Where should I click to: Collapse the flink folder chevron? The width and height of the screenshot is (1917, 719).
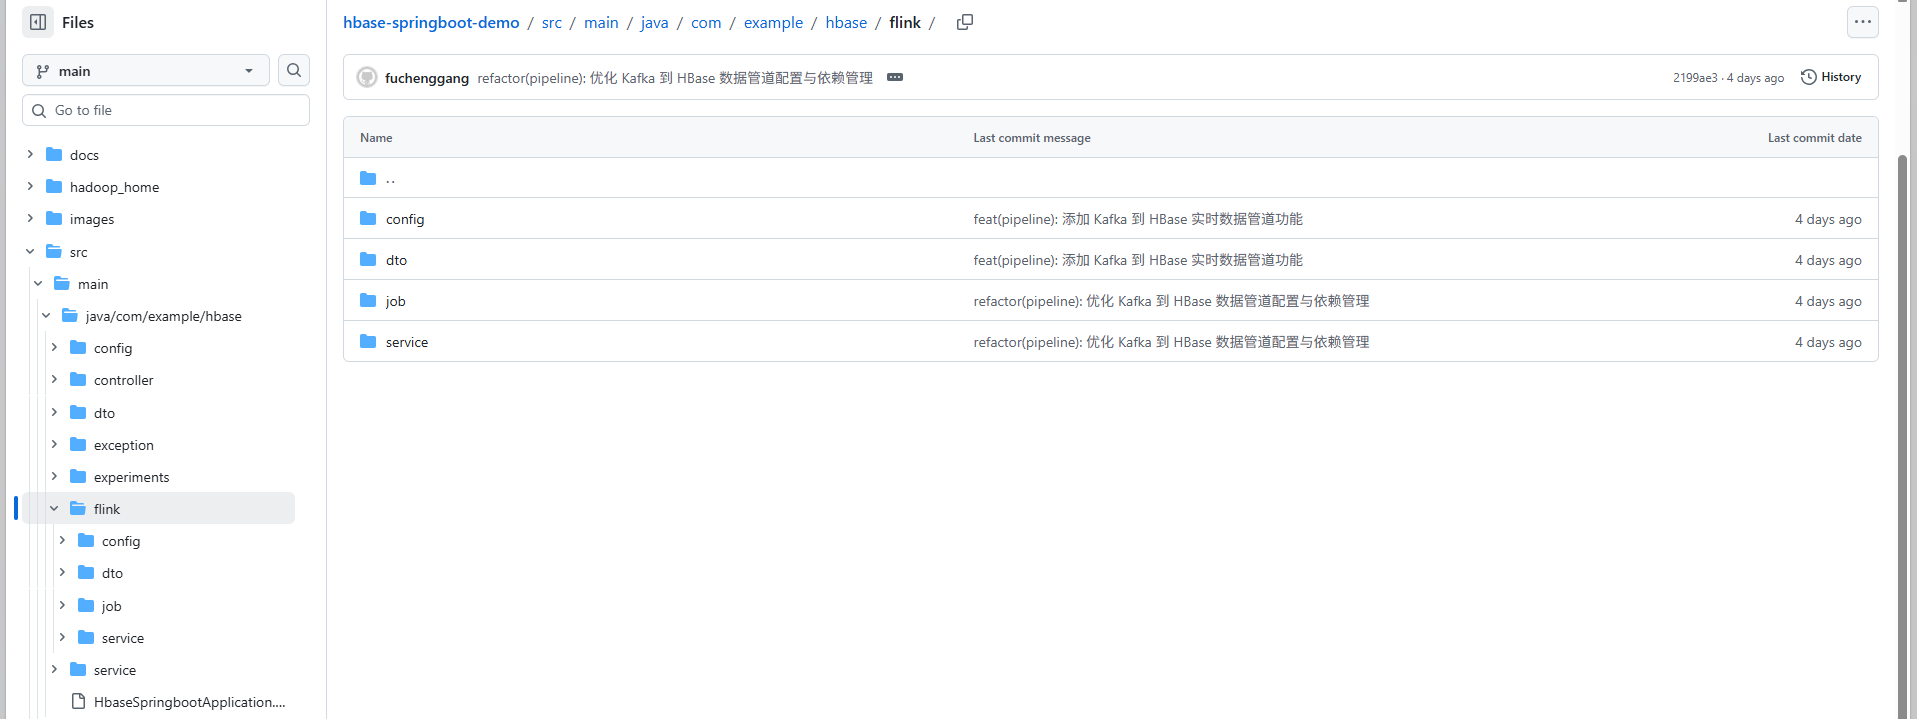click(x=54, y=508)
